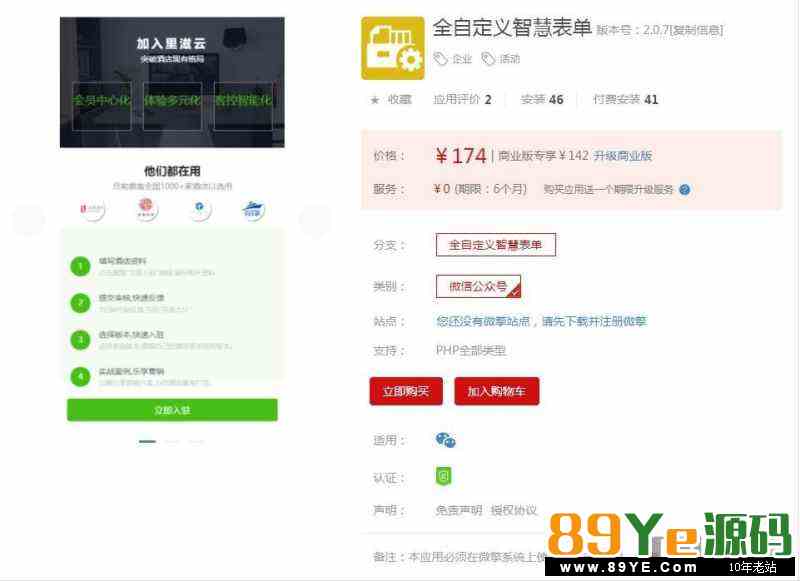Click the 活动 tag

pos(501,59)
